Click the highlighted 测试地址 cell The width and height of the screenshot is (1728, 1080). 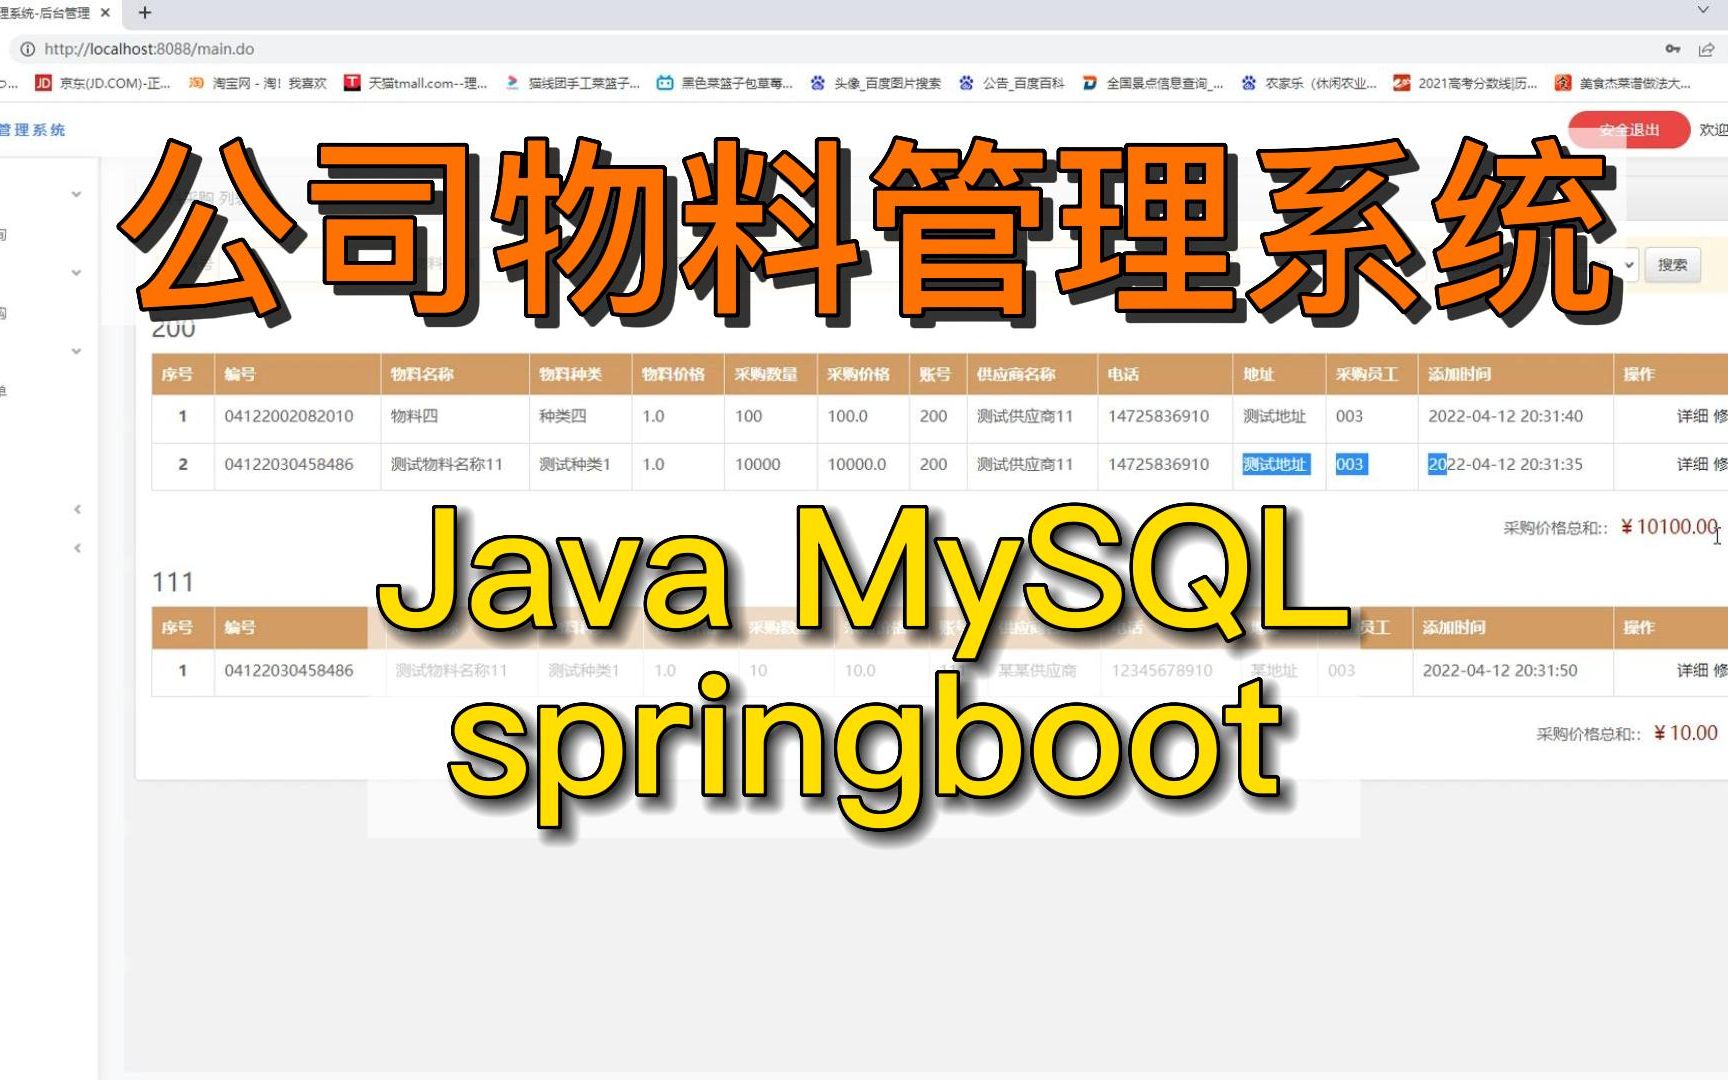[x=1275, y=464]
